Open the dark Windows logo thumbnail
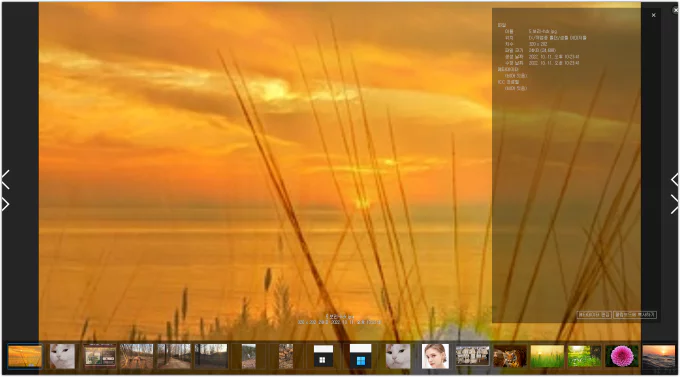This screenshot has width=680, height=377. tap(323, 356)
